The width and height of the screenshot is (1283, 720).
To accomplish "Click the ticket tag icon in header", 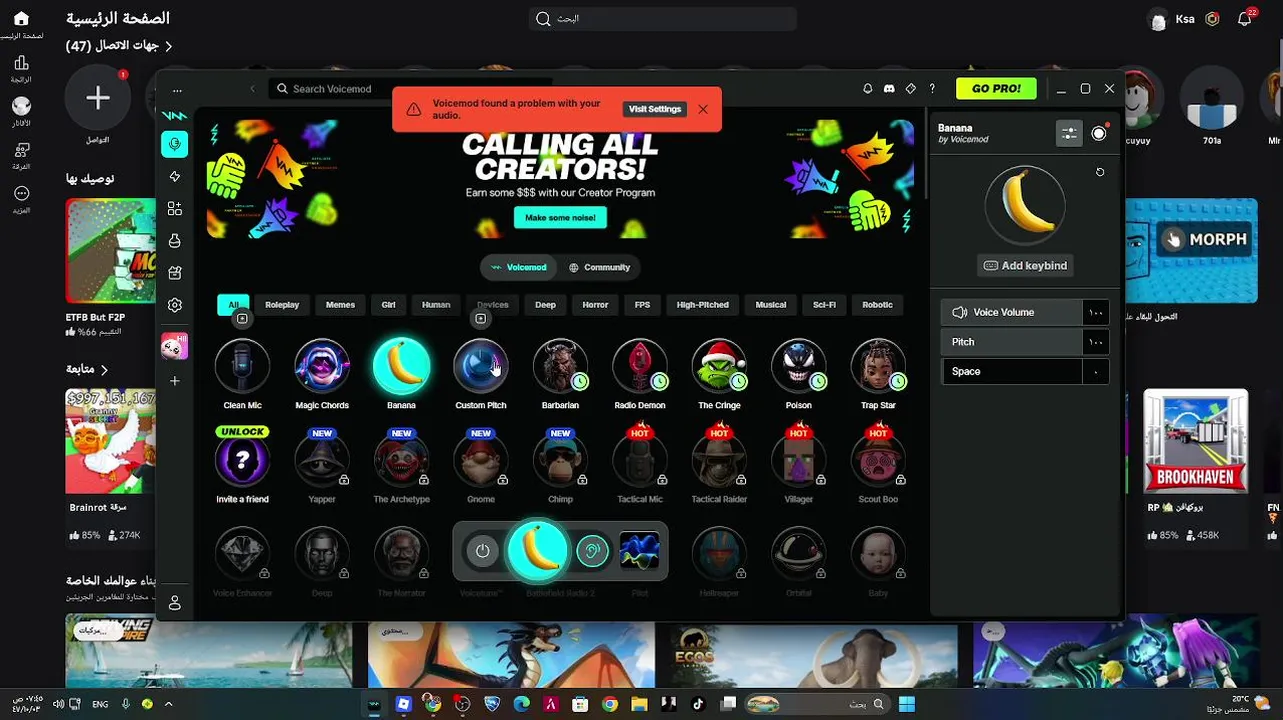I will coord(911,89).
